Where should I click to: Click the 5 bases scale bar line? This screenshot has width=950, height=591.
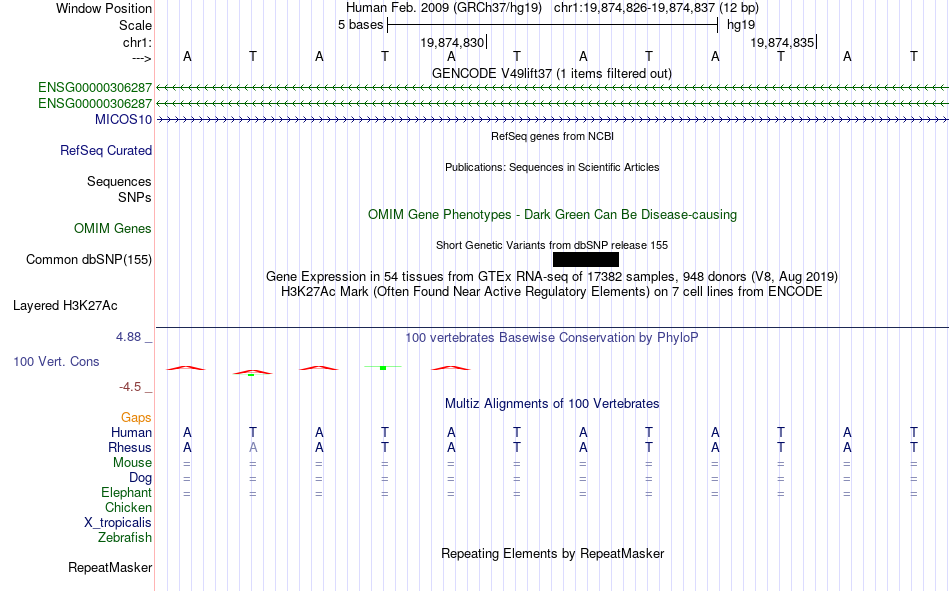pos(553,25)
